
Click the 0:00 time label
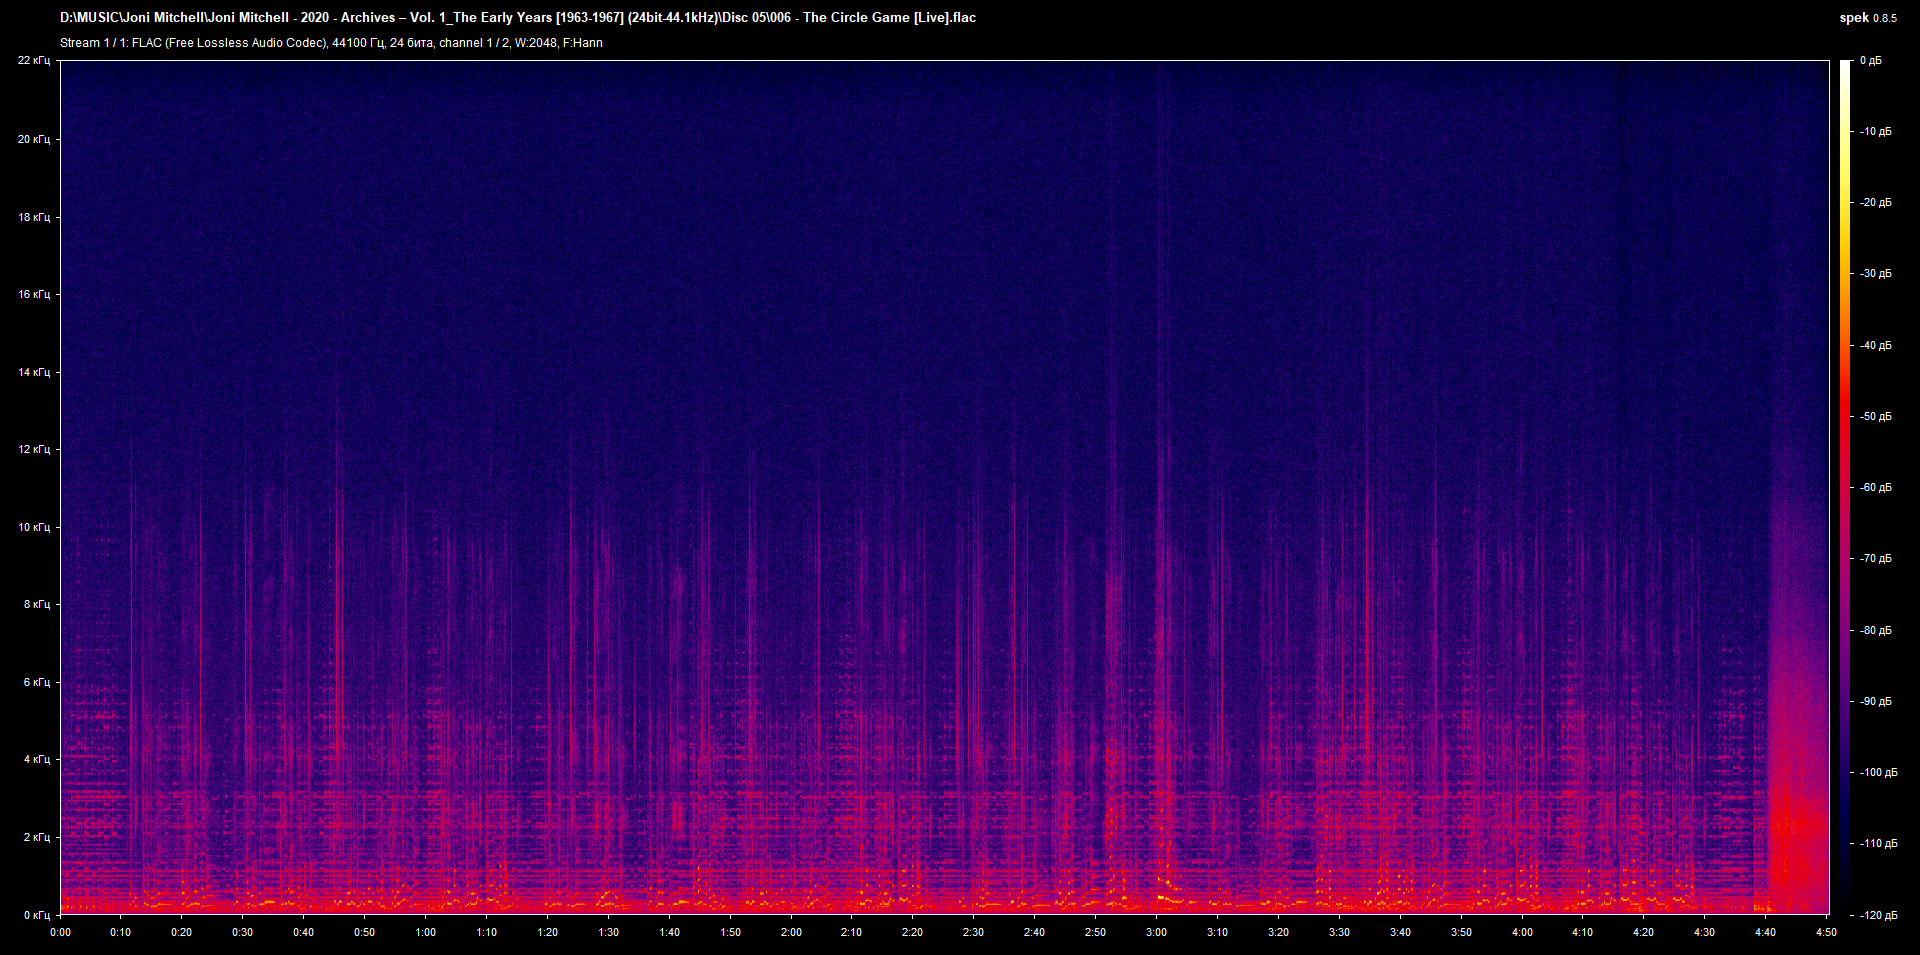click(60, 932)
